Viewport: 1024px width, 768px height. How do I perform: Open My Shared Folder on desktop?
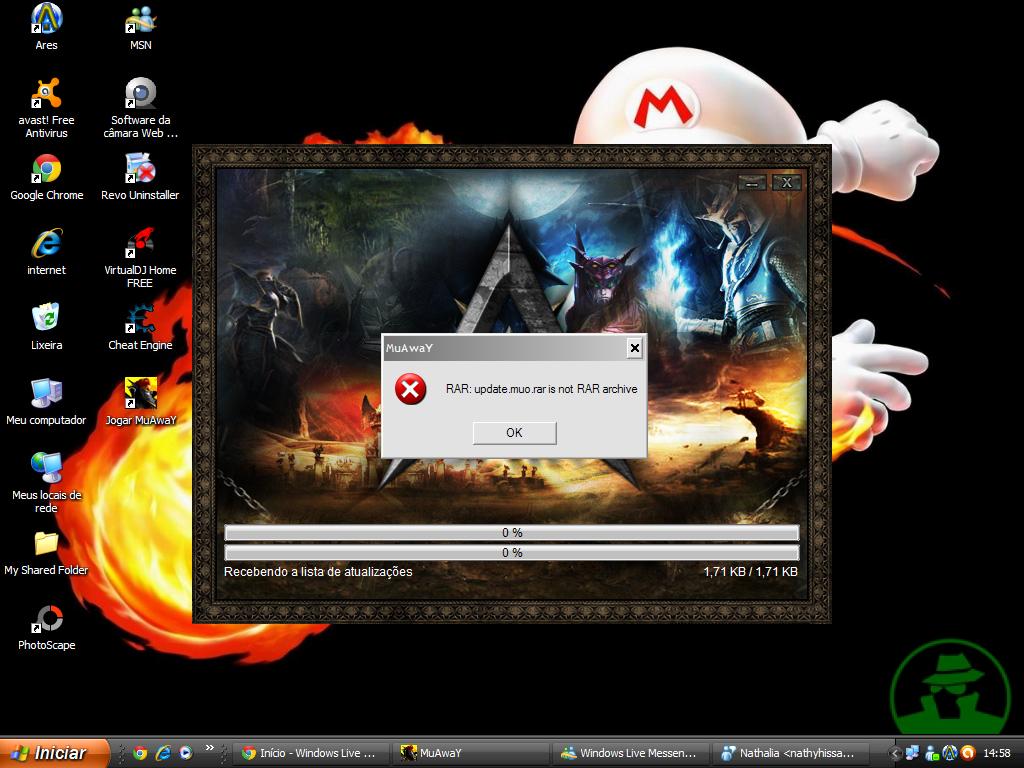(47, 544)
